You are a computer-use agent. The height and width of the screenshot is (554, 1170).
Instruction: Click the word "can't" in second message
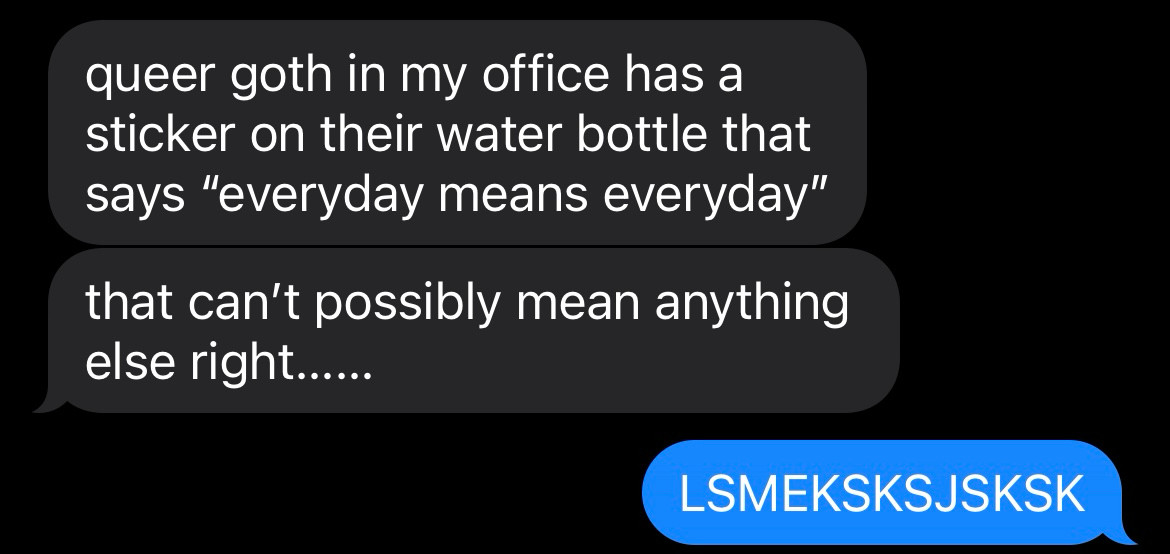click(244, 302)
